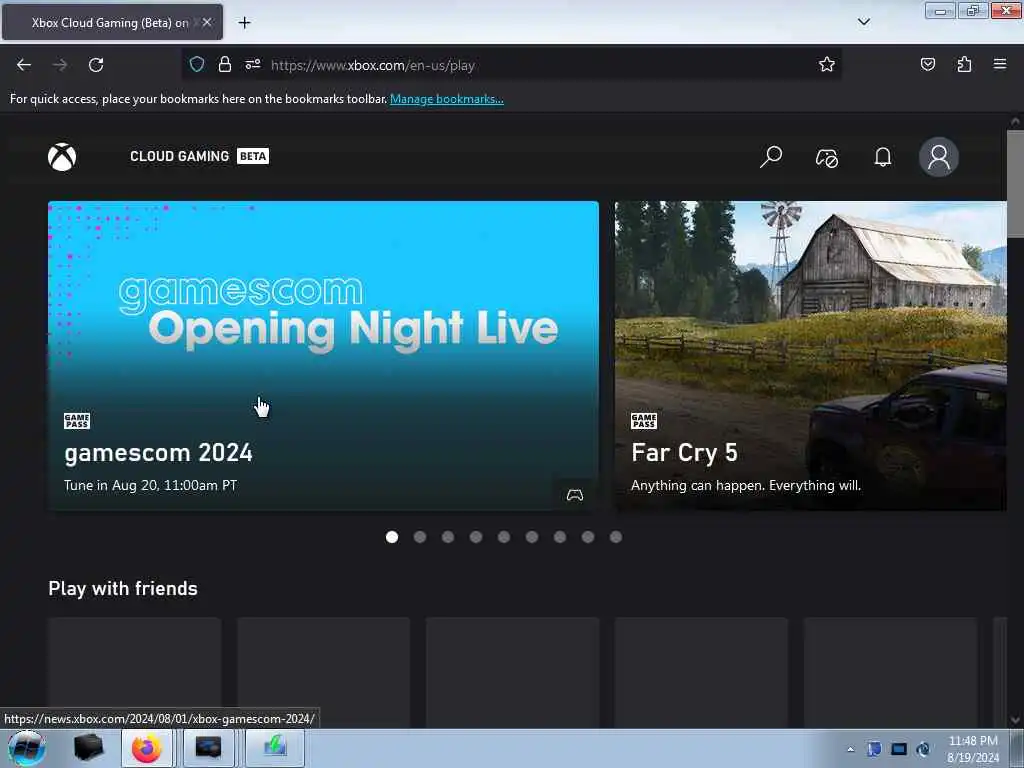Open the Save to Pocket icon

coord(927,64)
